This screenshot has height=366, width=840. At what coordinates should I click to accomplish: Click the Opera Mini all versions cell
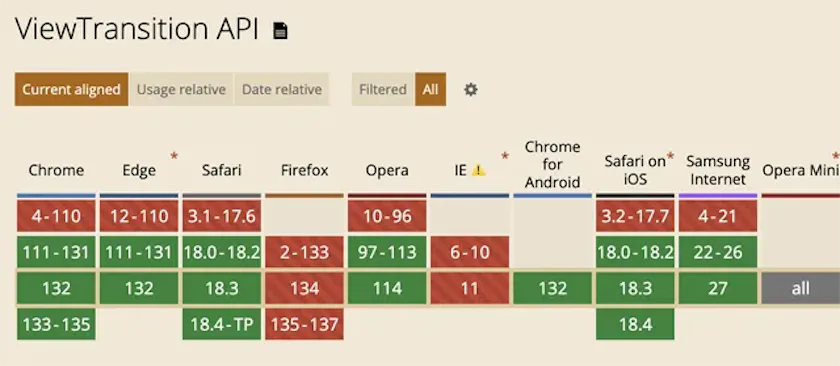[x=800, y=288]
